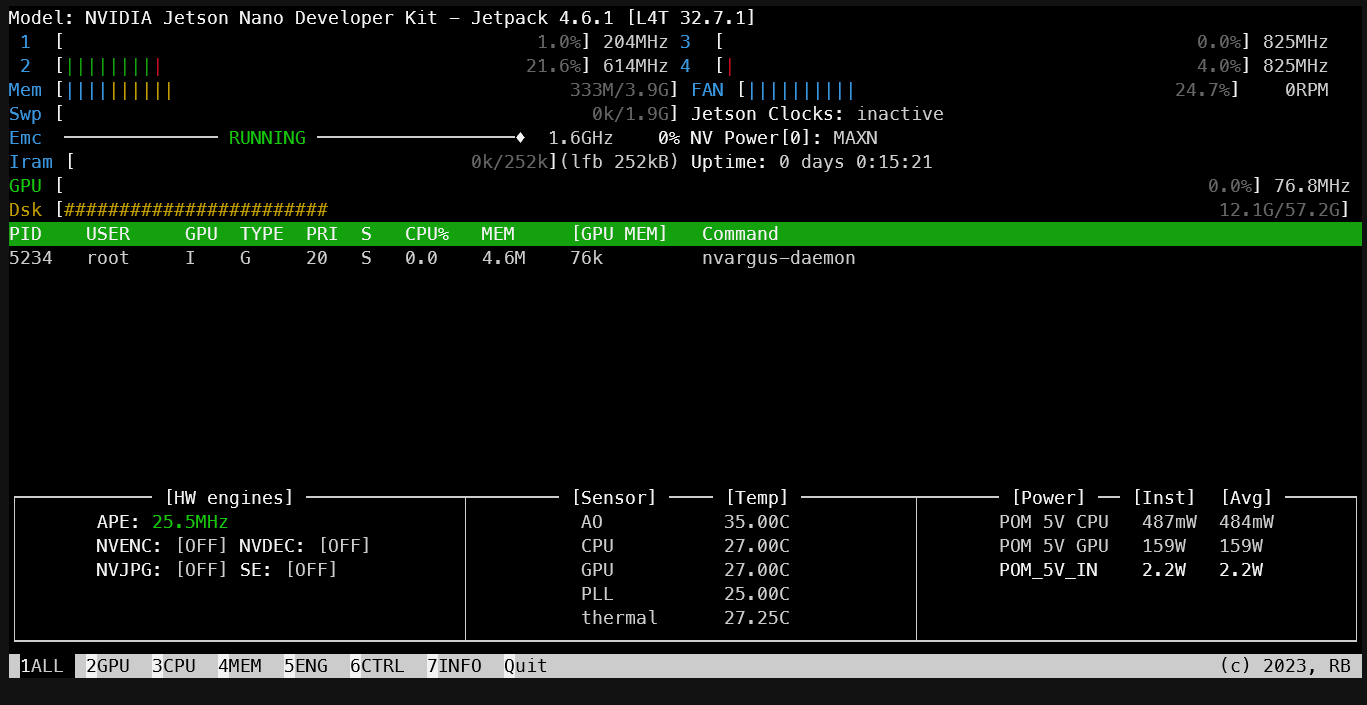Viewport: 1367px width, 705px height.
Task: Open the 3CPU tab
Action: [174, 666]
